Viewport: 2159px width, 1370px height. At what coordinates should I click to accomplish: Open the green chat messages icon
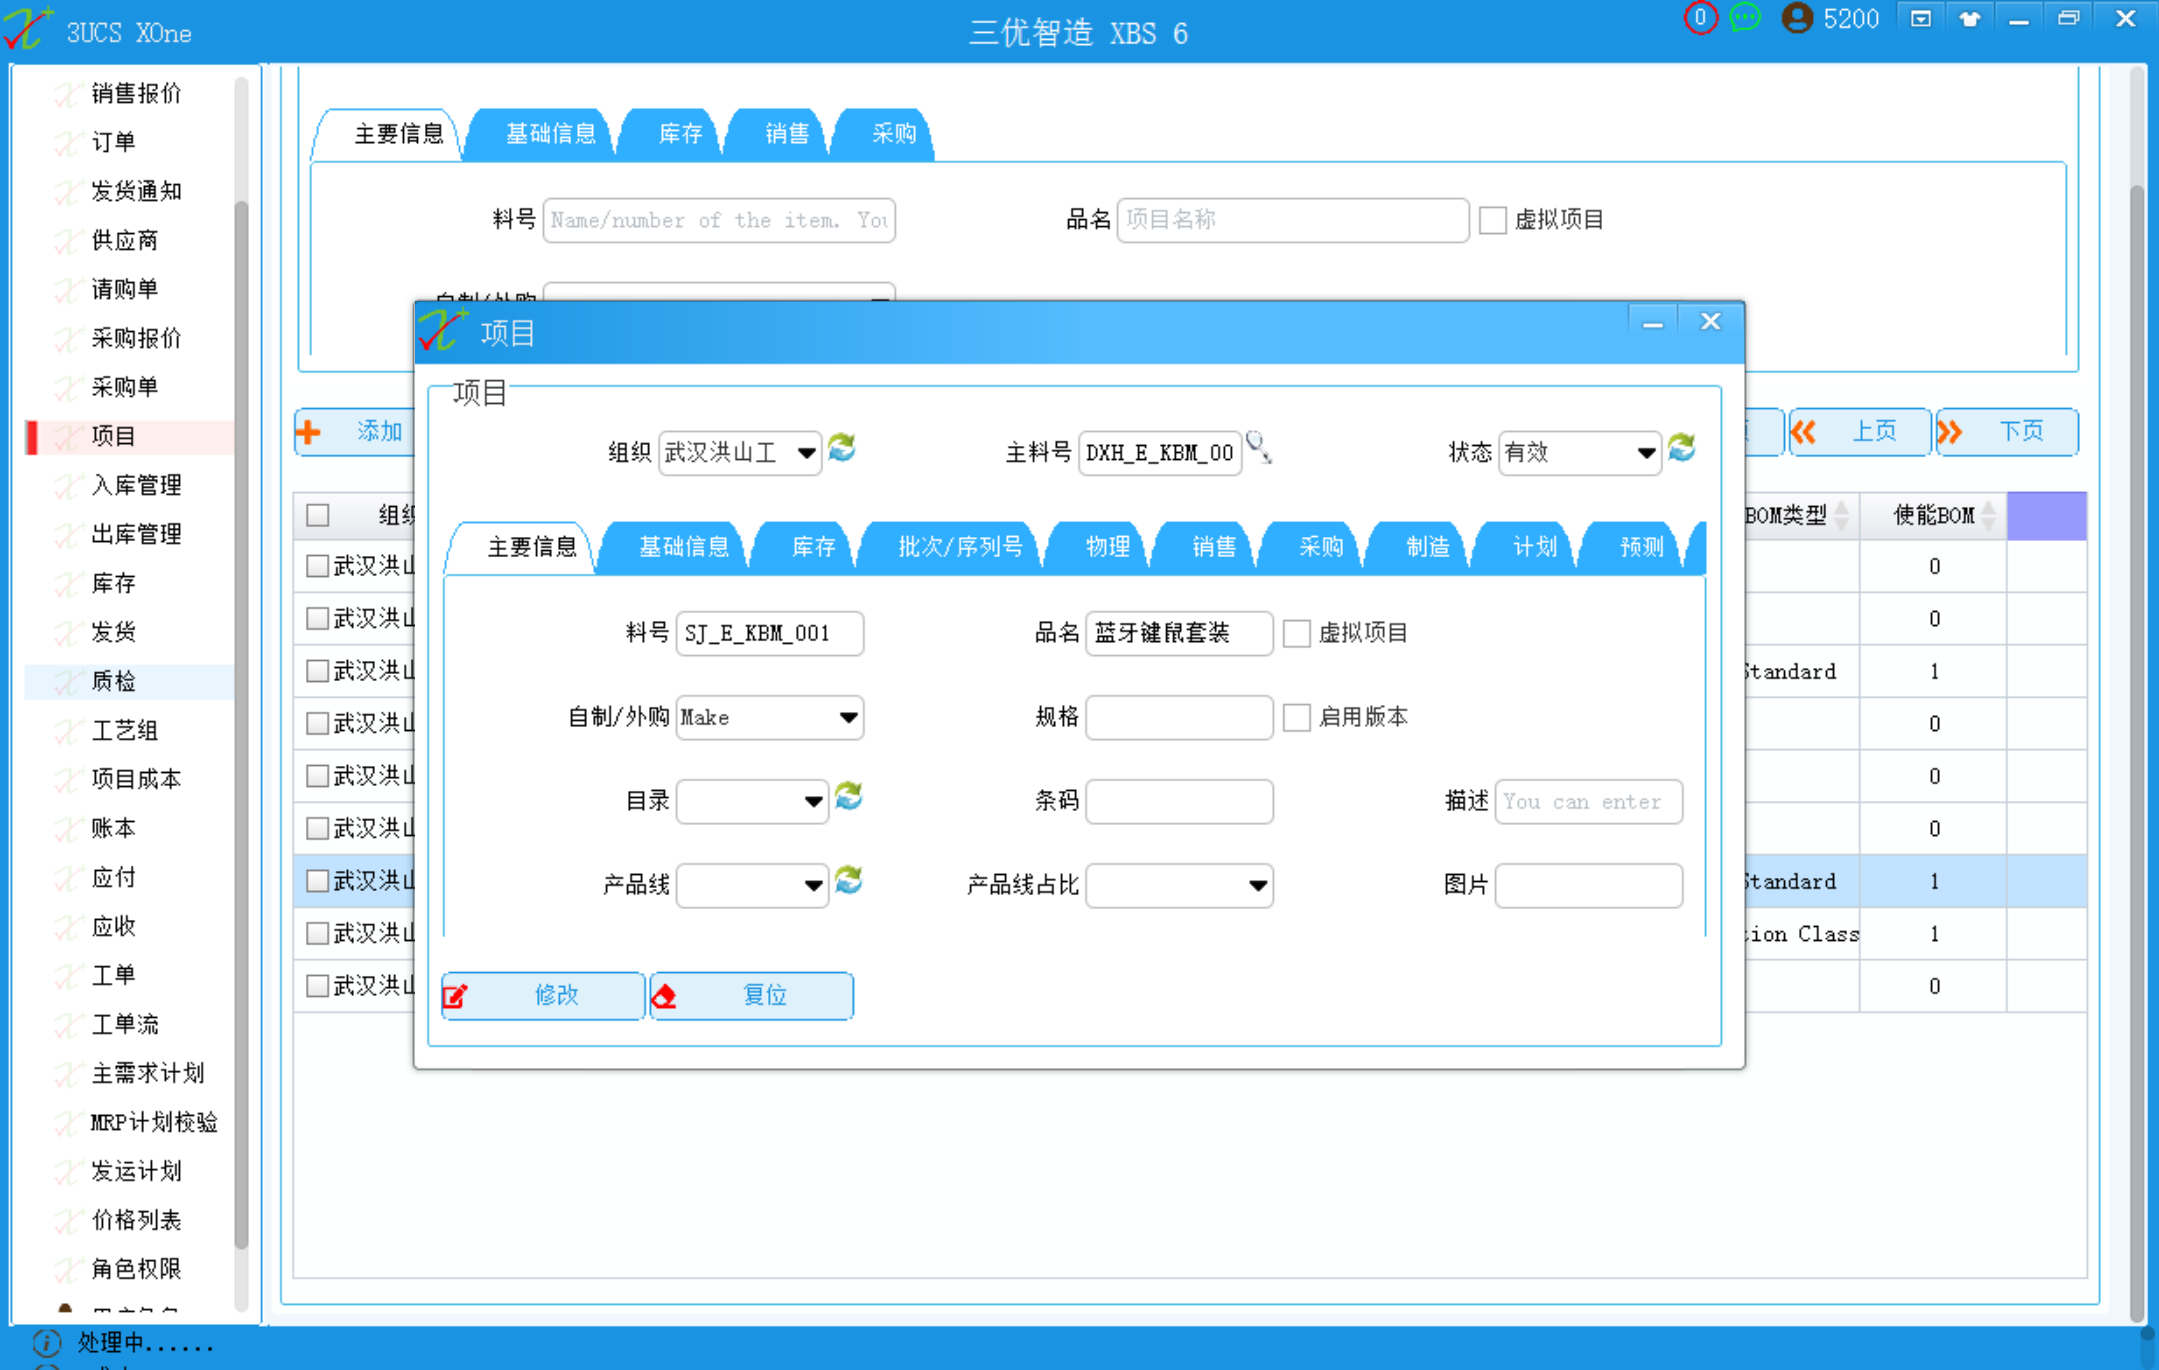[x=1746, y=18]
